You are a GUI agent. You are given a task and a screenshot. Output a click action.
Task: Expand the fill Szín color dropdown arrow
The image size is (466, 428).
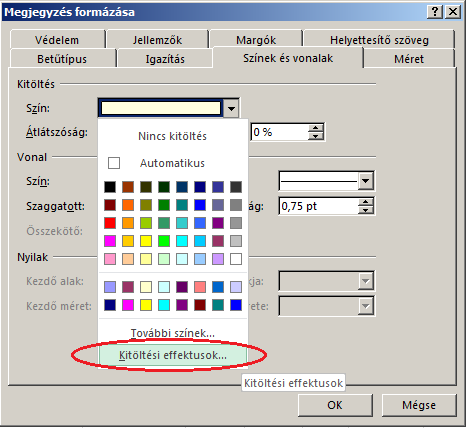point(231,108)
